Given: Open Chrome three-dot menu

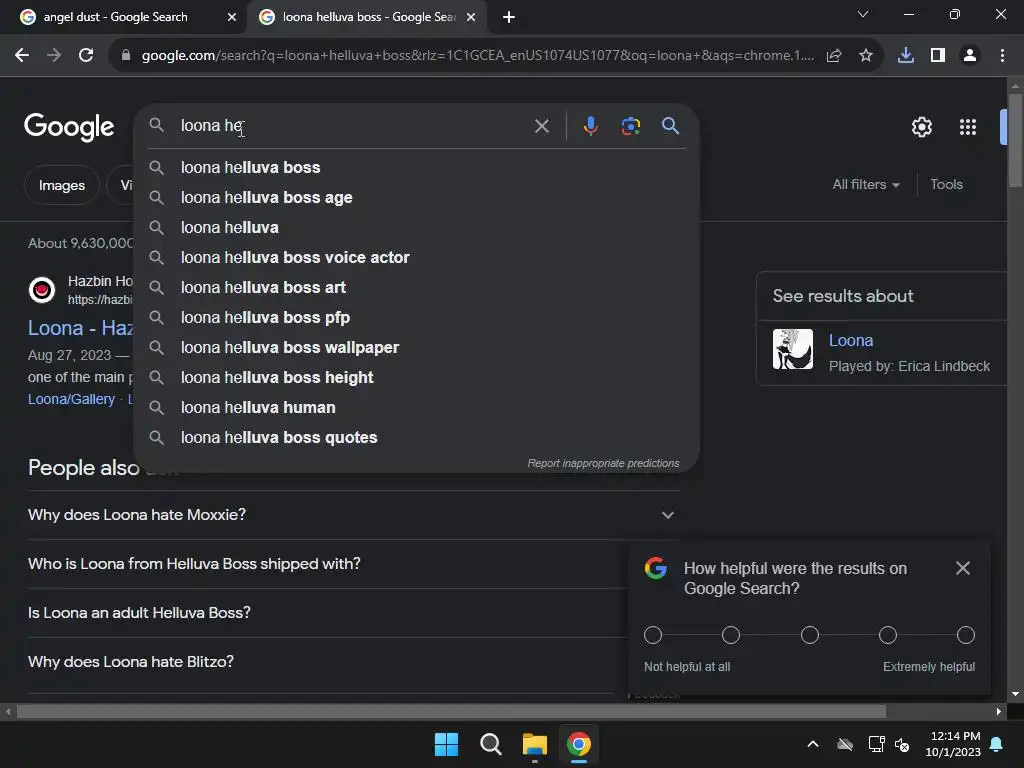Looking at the screenshot, I should (x=1002, y=56).
